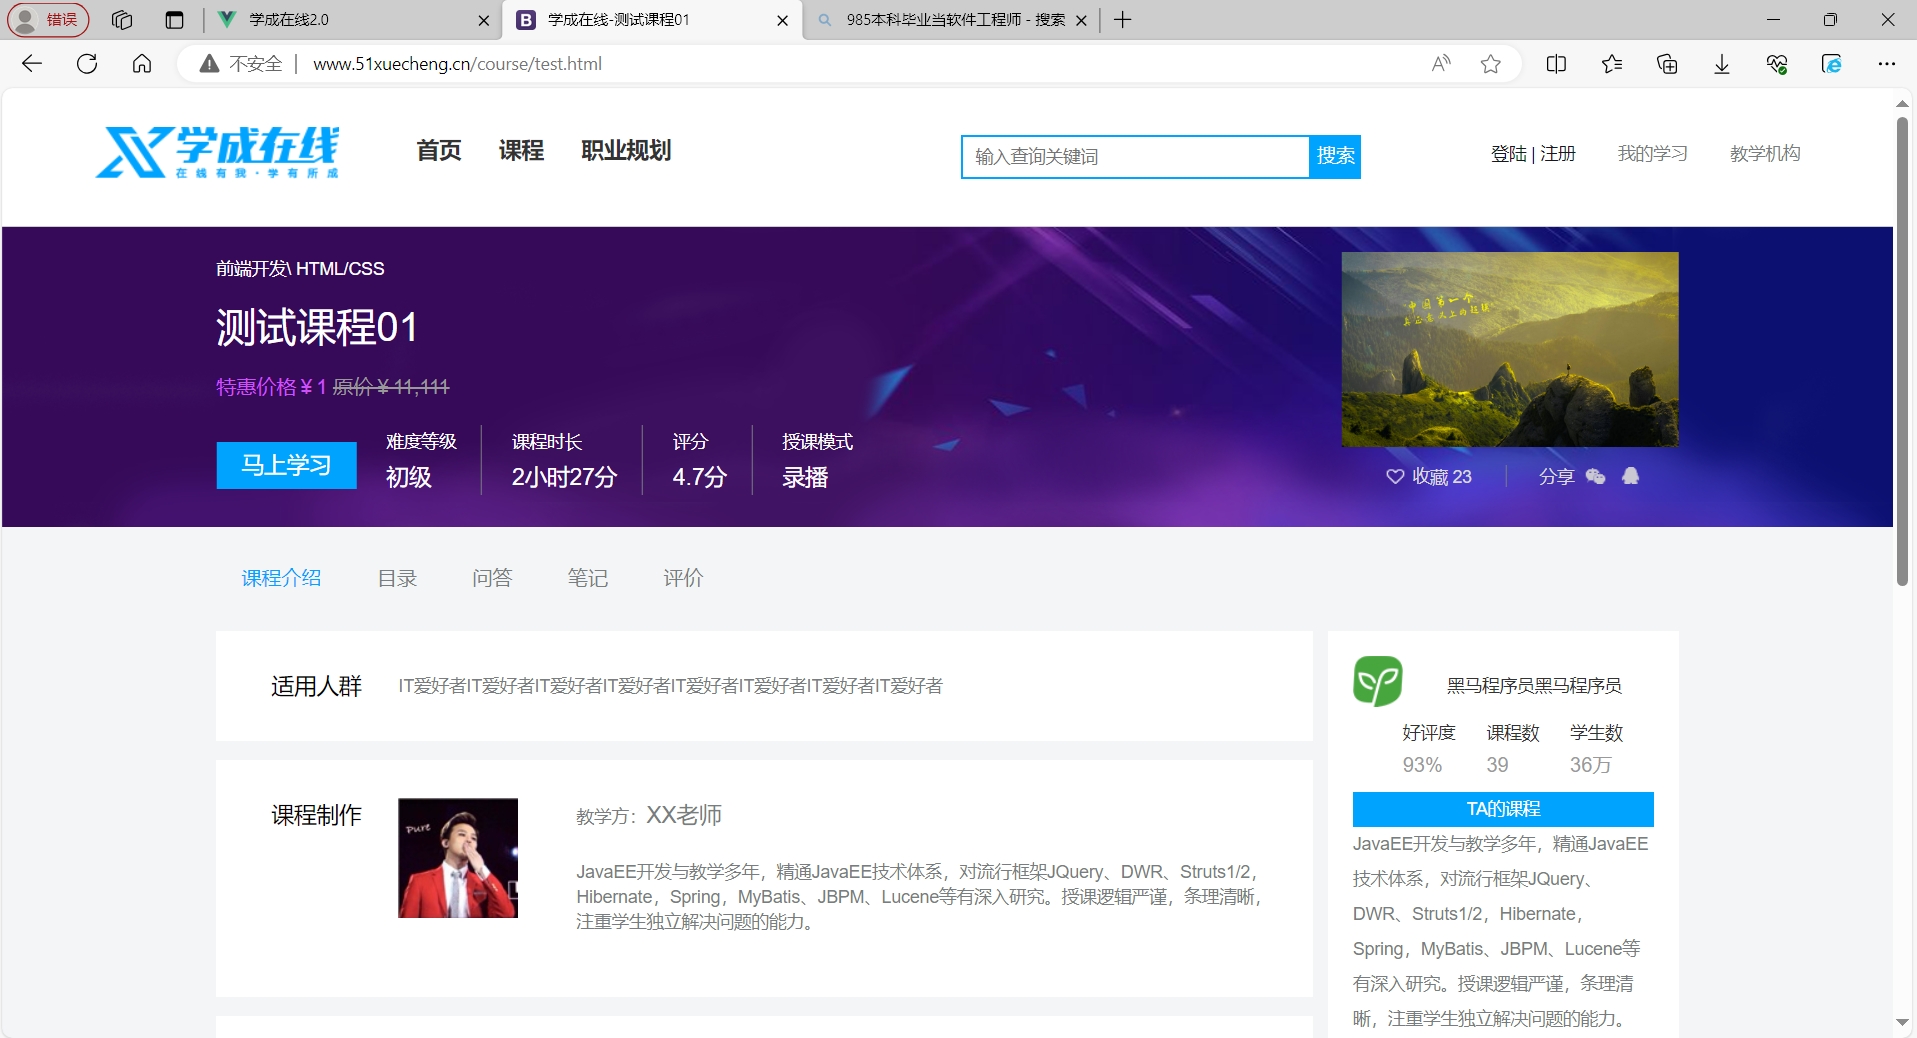Image resolution: width=1917 pixels, height=1038 pixels.
Task: Click the profile error badge
Action: pos(49,20)
